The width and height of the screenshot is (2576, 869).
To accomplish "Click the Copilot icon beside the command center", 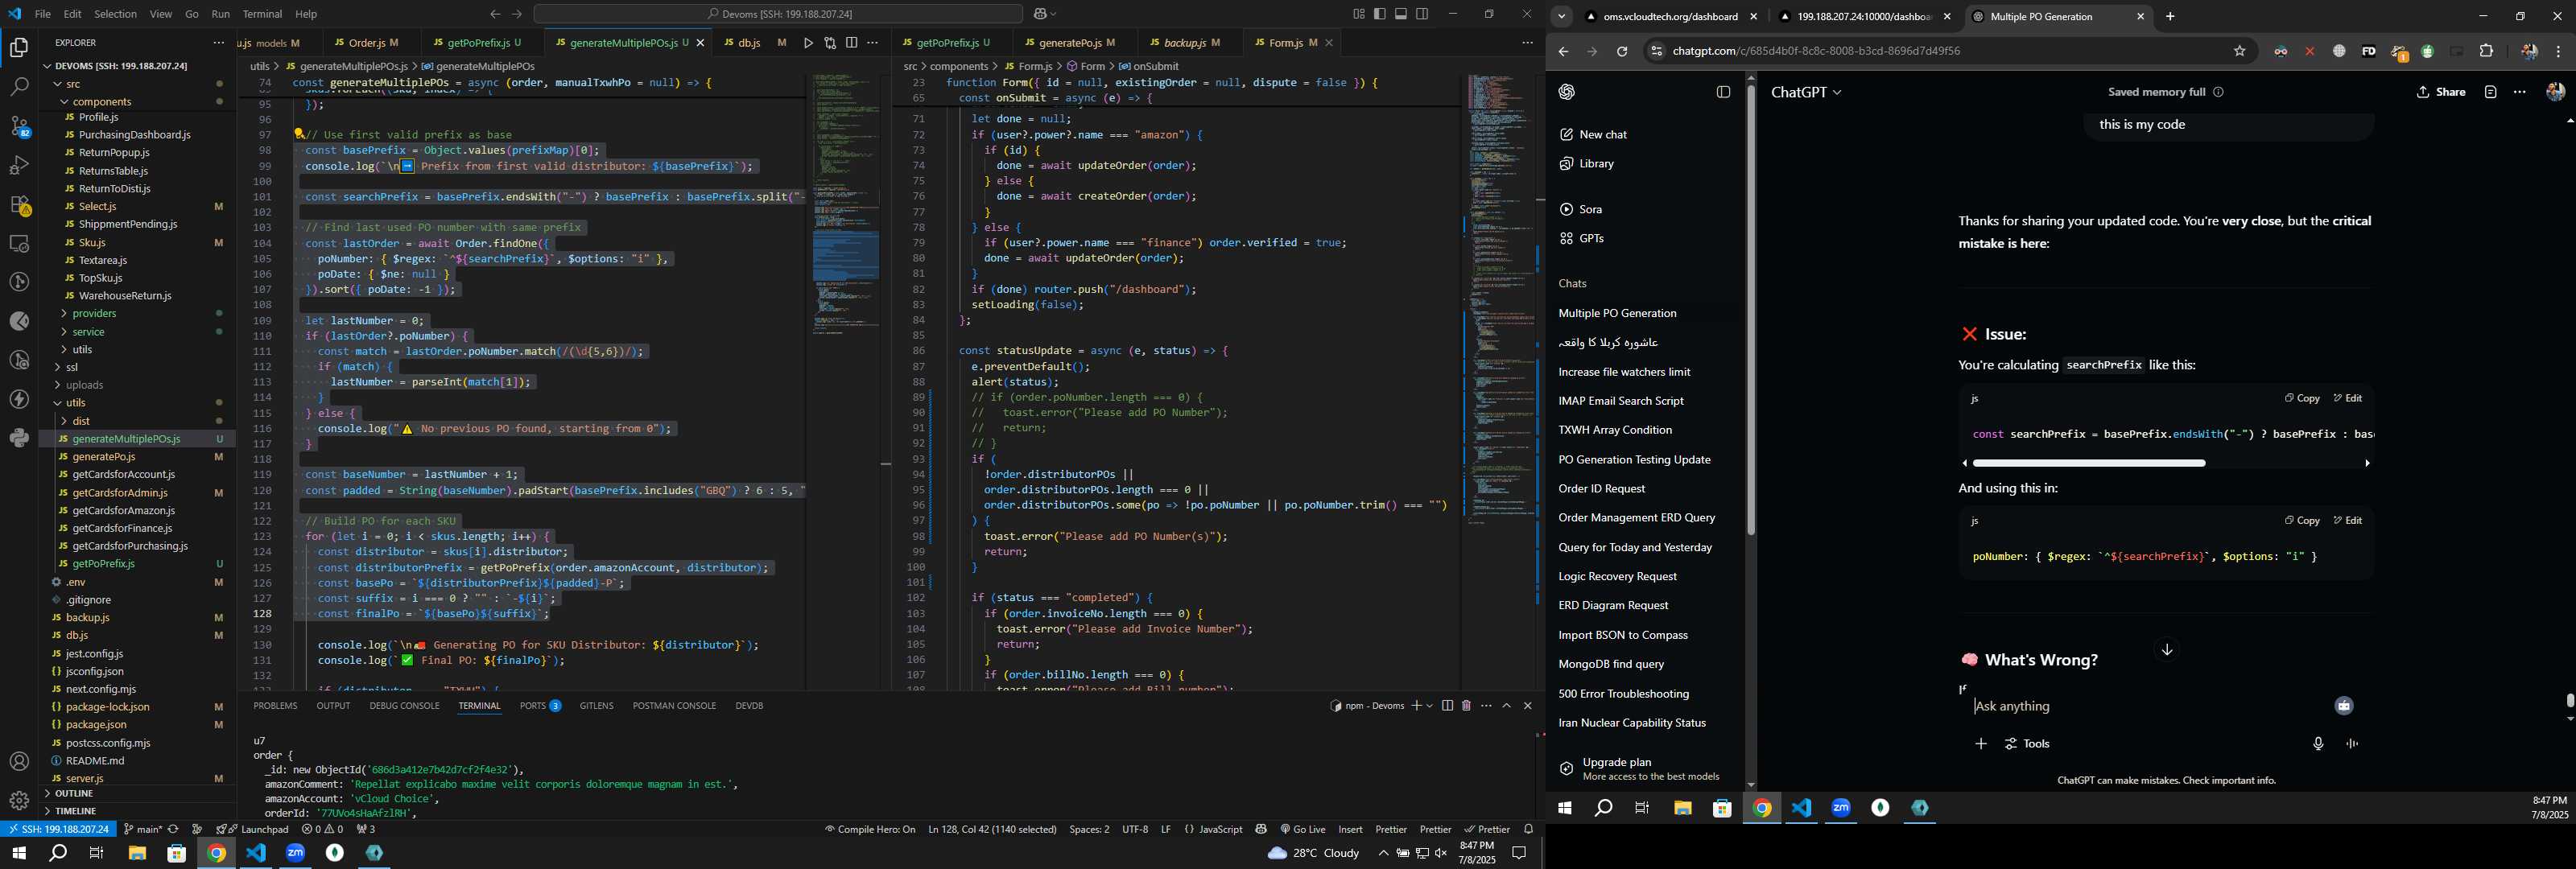I will point(1040,14).
